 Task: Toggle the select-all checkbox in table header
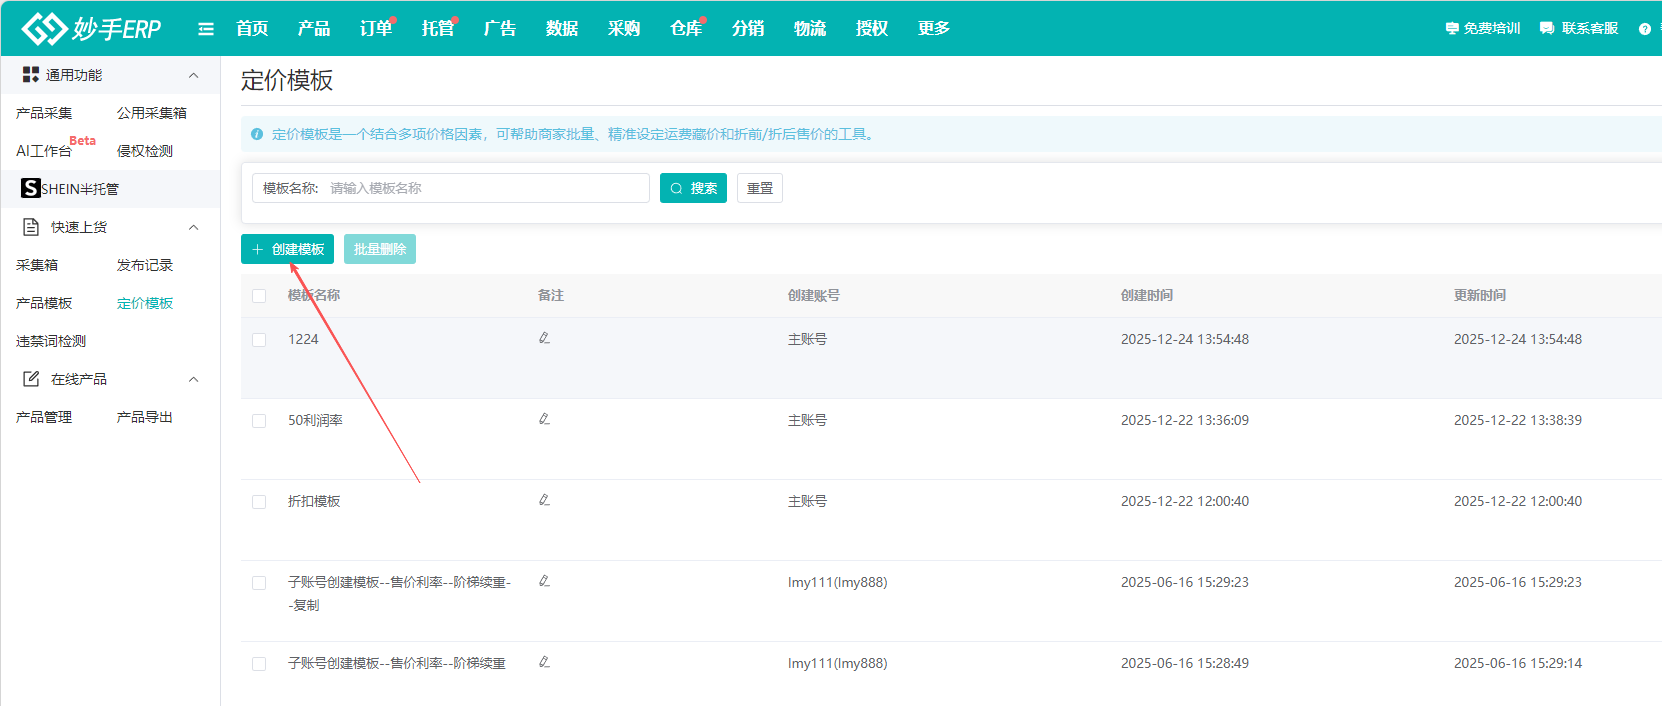(259, 296)
